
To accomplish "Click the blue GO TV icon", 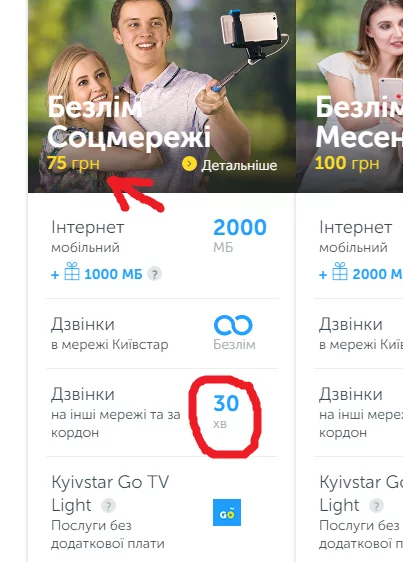I will pos(227,513).
